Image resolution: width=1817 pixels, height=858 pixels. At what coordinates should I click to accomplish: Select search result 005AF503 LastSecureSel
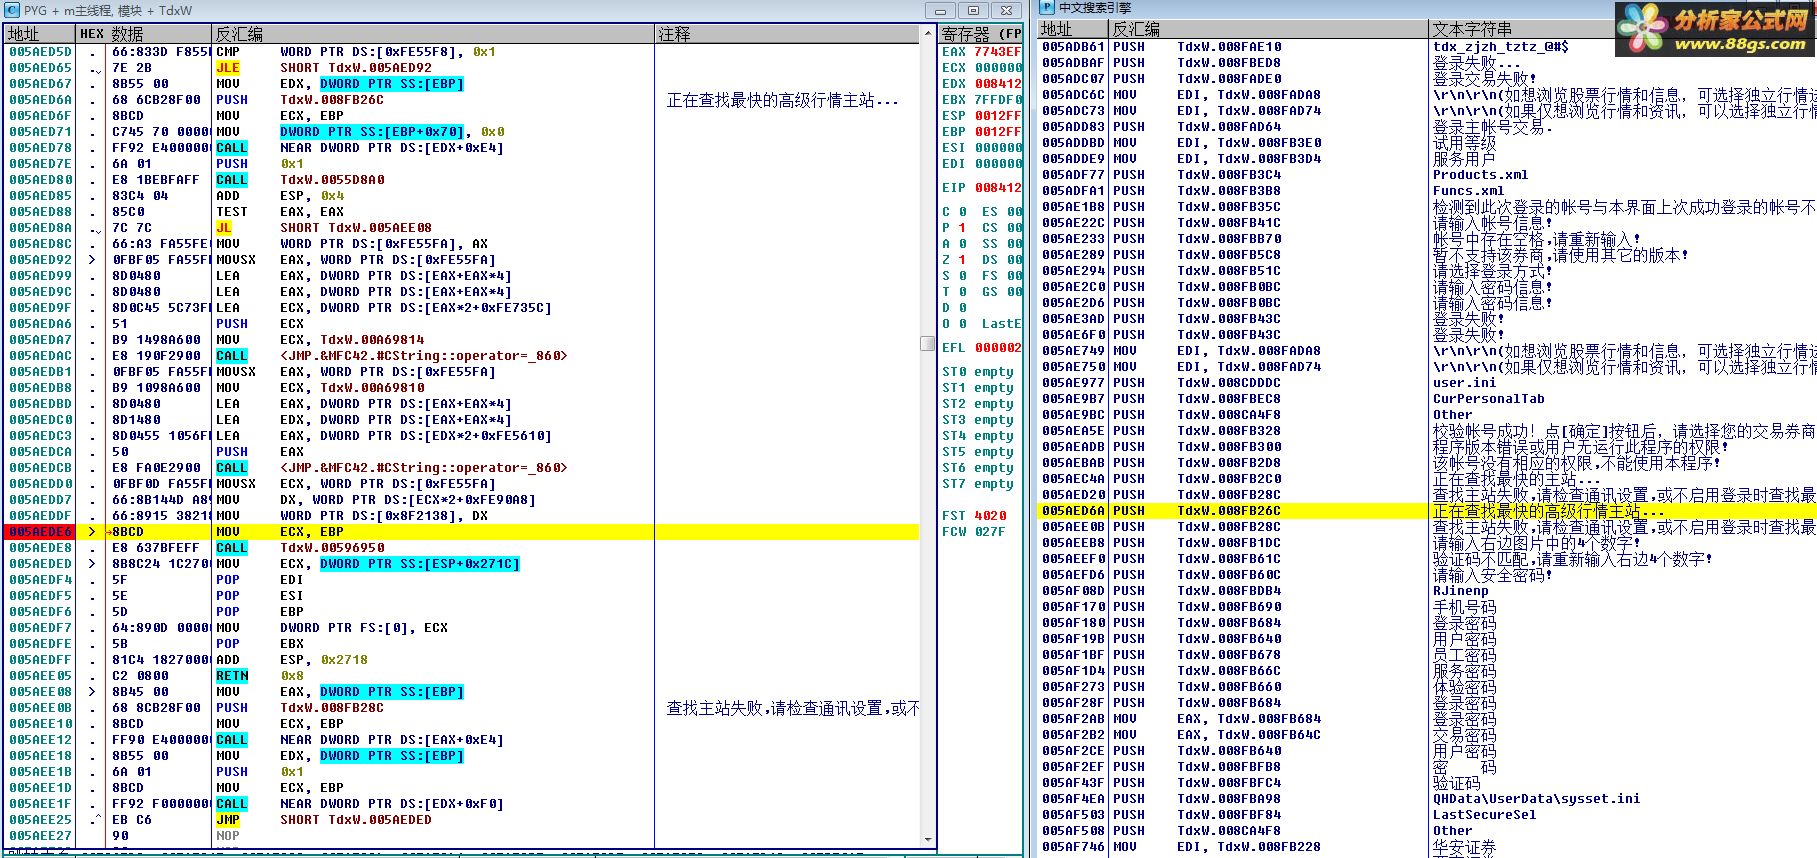pos(1427,815)
